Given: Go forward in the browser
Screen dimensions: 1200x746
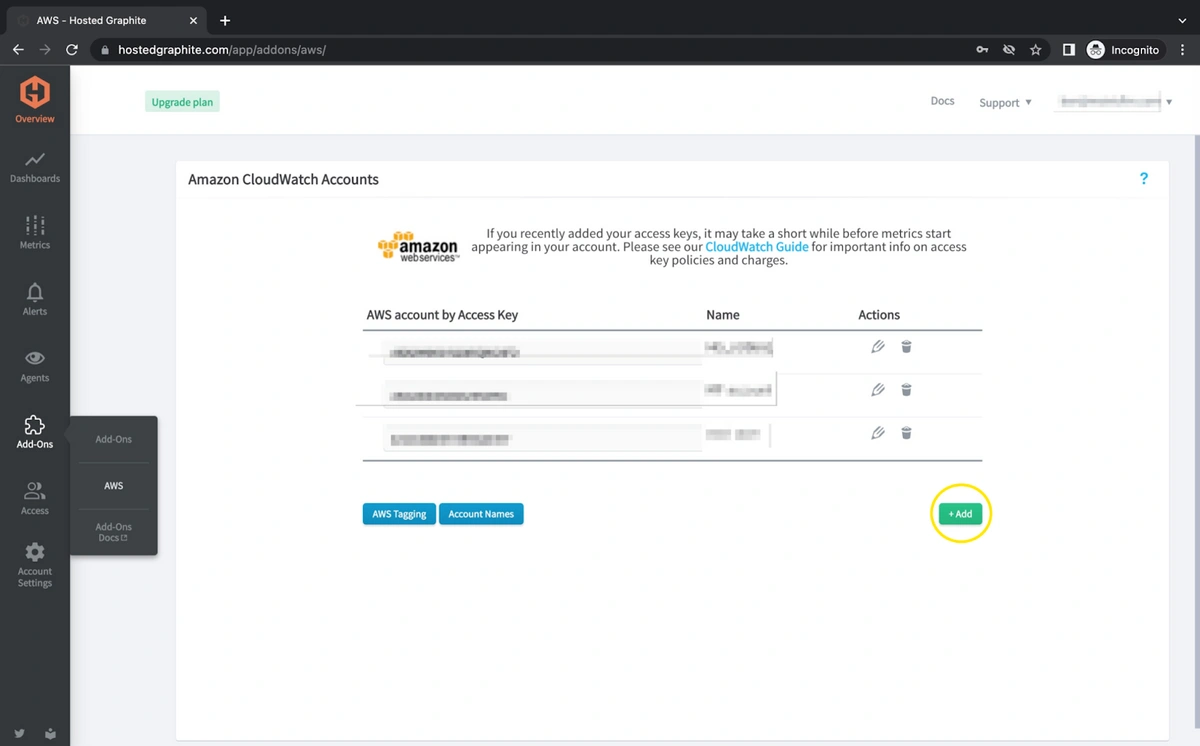Looking at the screenshot, I should tap(45, 49).
